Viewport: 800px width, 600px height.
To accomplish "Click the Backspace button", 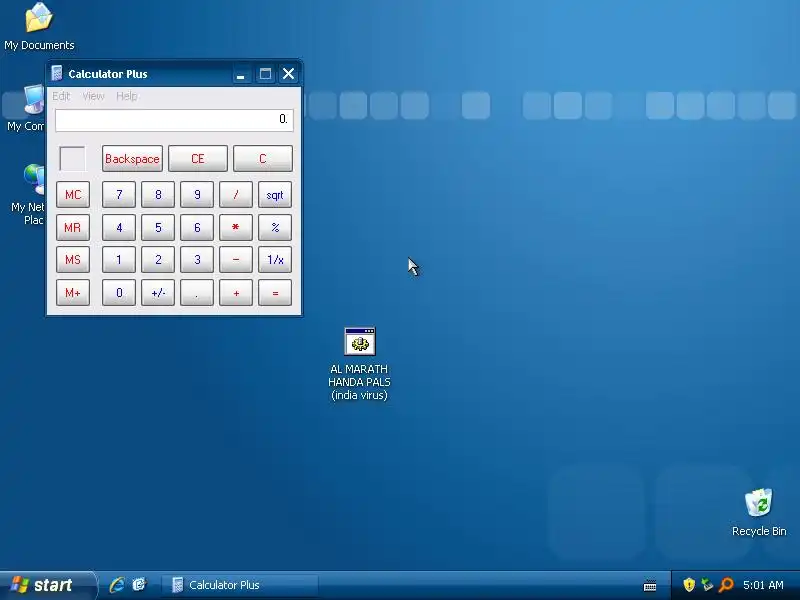I will pos(132,159).
